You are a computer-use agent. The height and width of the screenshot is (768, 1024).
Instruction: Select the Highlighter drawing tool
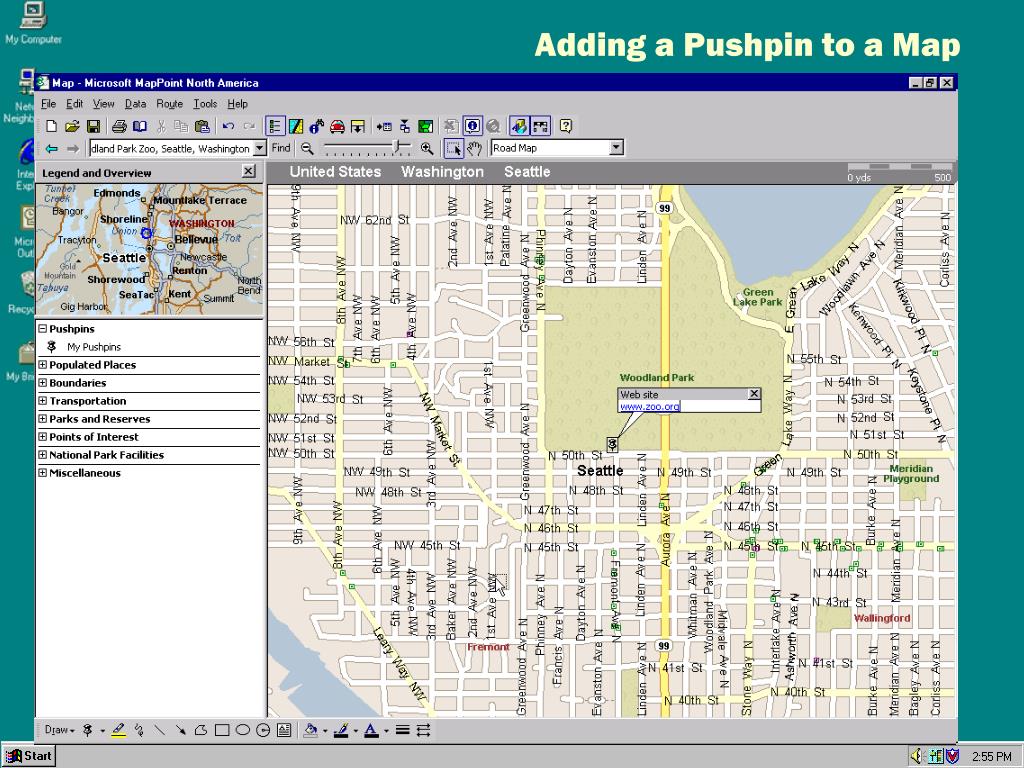tap(119, 730)
